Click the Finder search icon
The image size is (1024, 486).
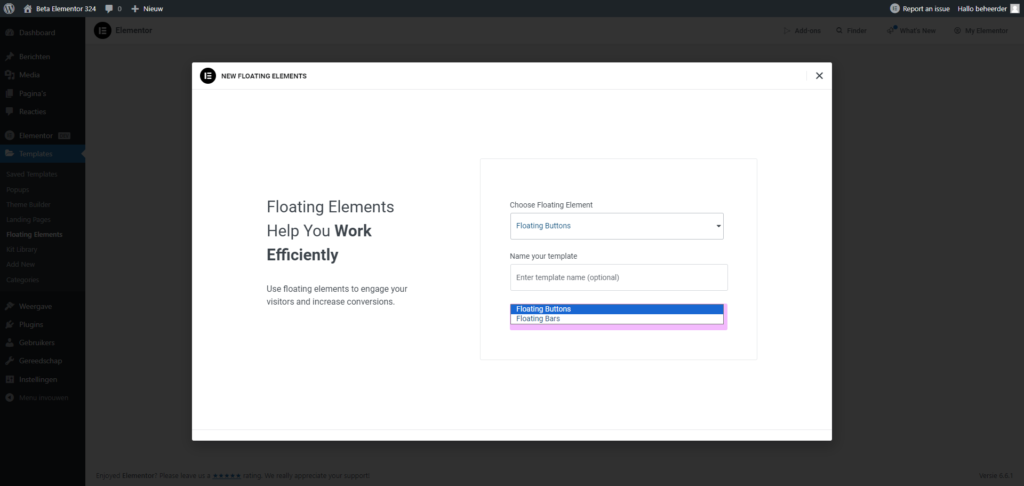[839, 31]
